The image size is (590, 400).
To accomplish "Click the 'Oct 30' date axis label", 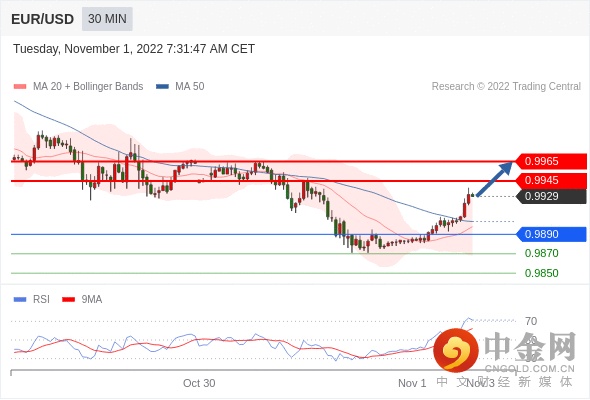I will (x=199, y=383).
